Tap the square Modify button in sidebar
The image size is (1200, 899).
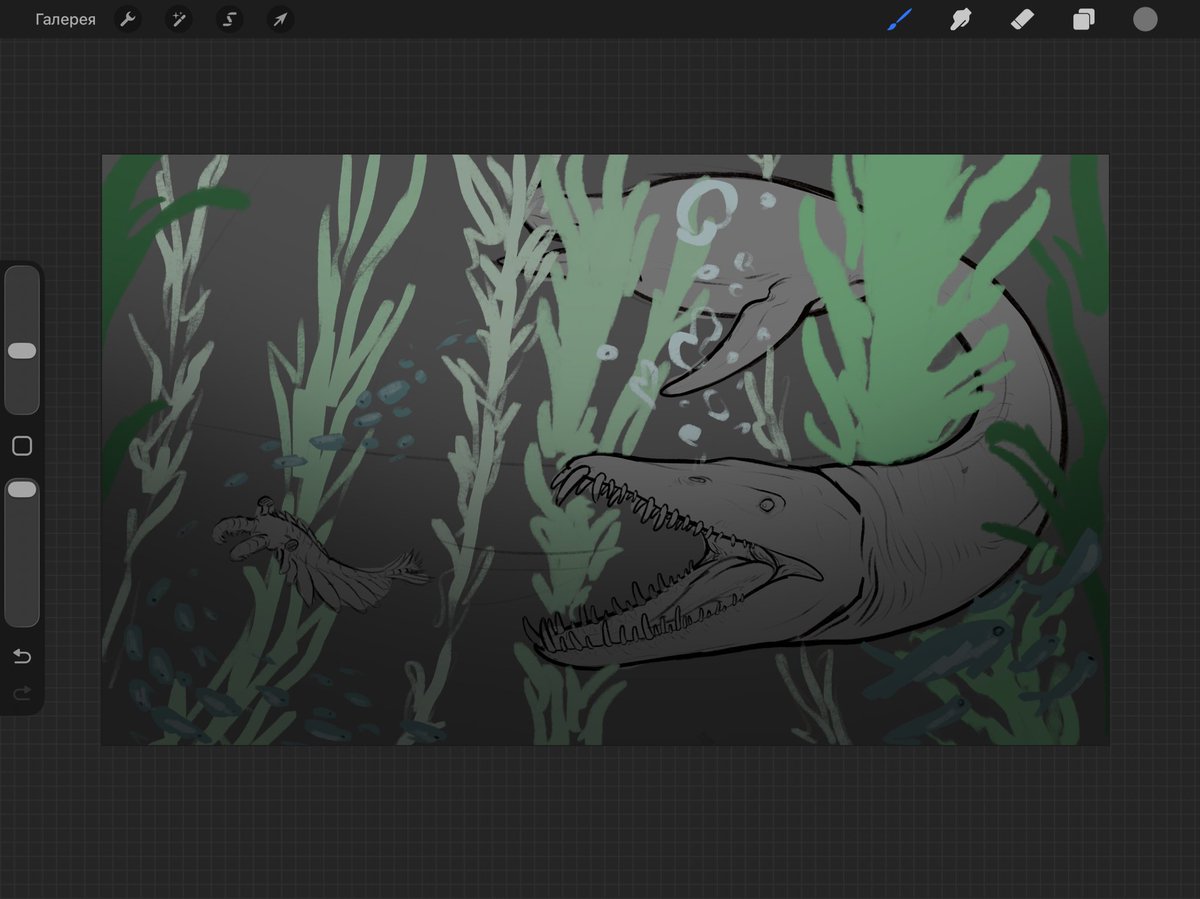click(22, 446)
